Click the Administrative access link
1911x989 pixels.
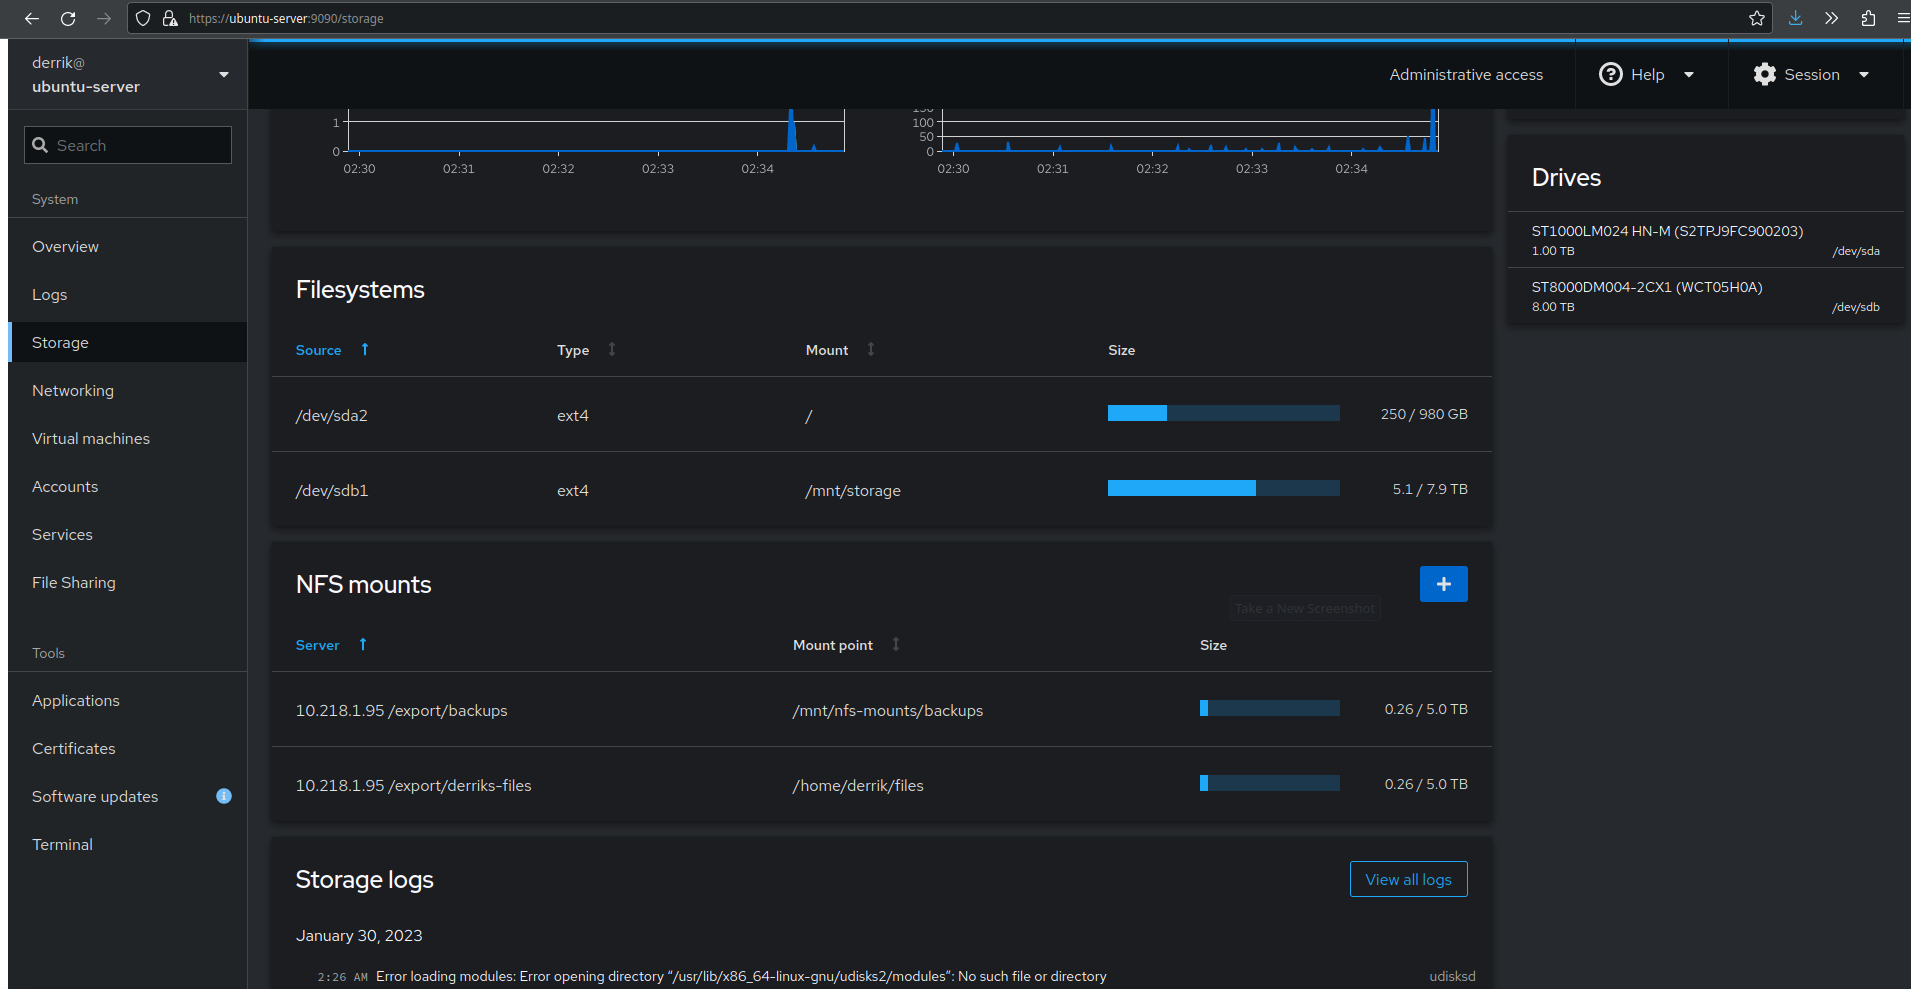click(x=1465, y=74)
